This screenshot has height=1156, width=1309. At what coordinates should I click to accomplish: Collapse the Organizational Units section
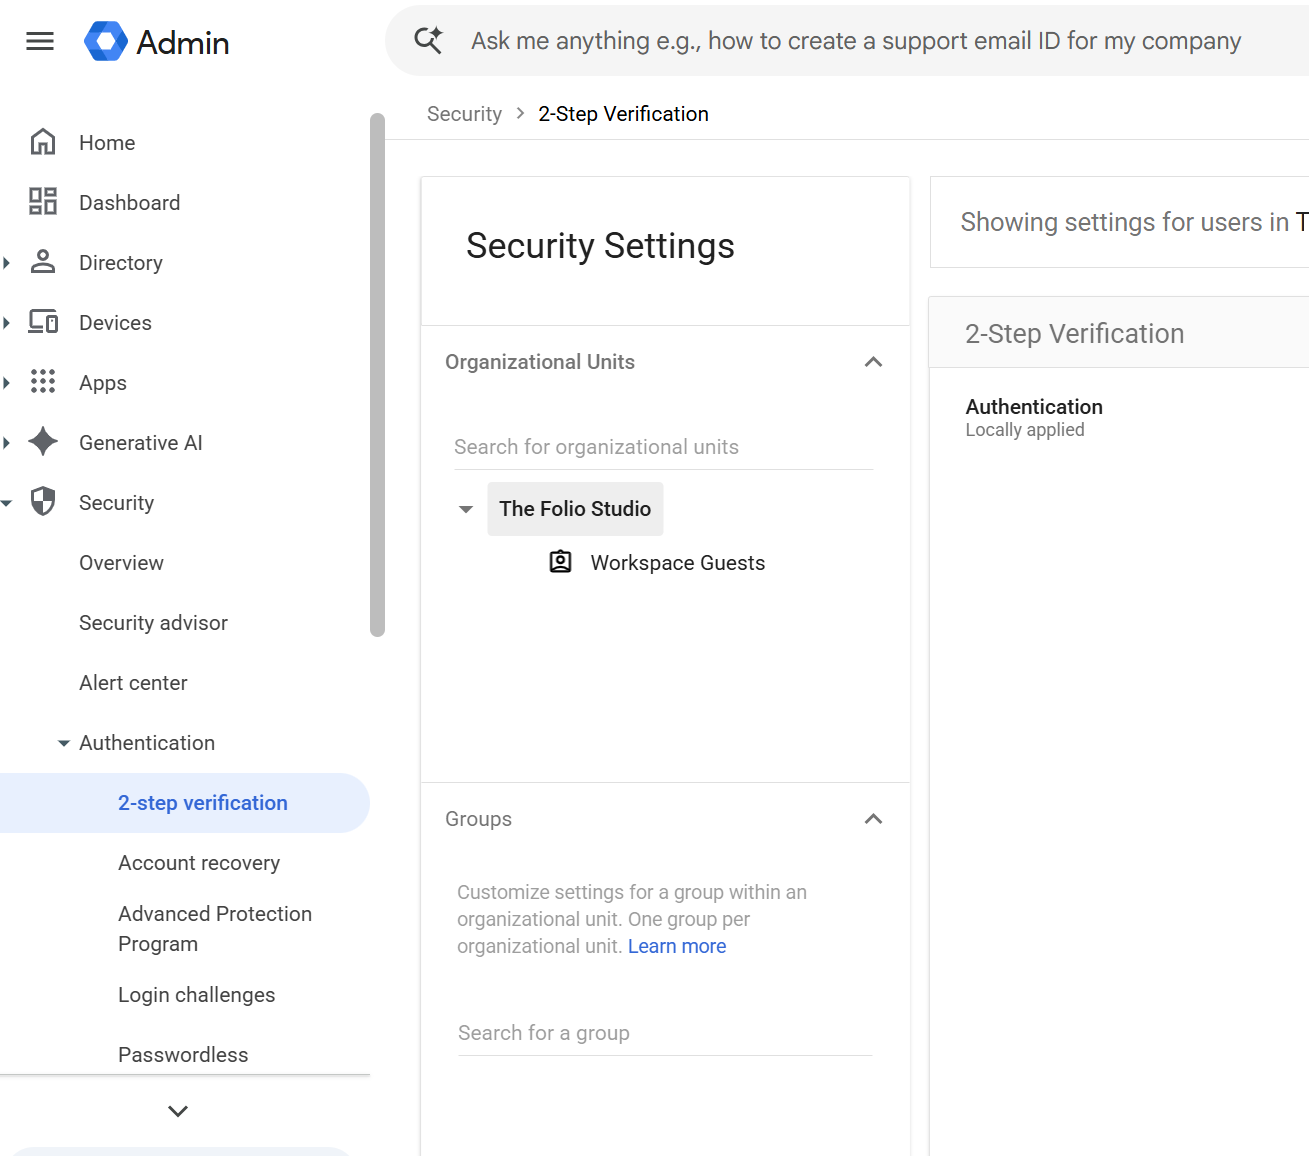pos(873,362)
